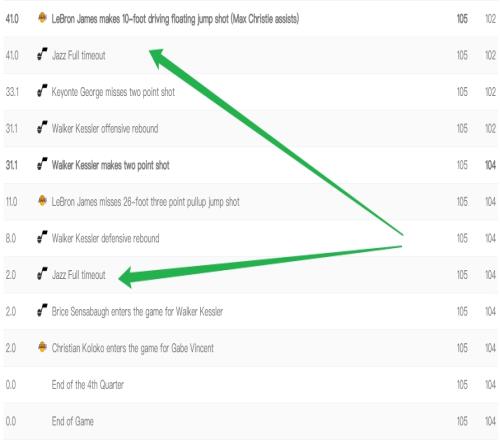Screen dimensions: 500x440
Task: Select the Keyonte George misses two point shot play
Action: coord(113,92)
